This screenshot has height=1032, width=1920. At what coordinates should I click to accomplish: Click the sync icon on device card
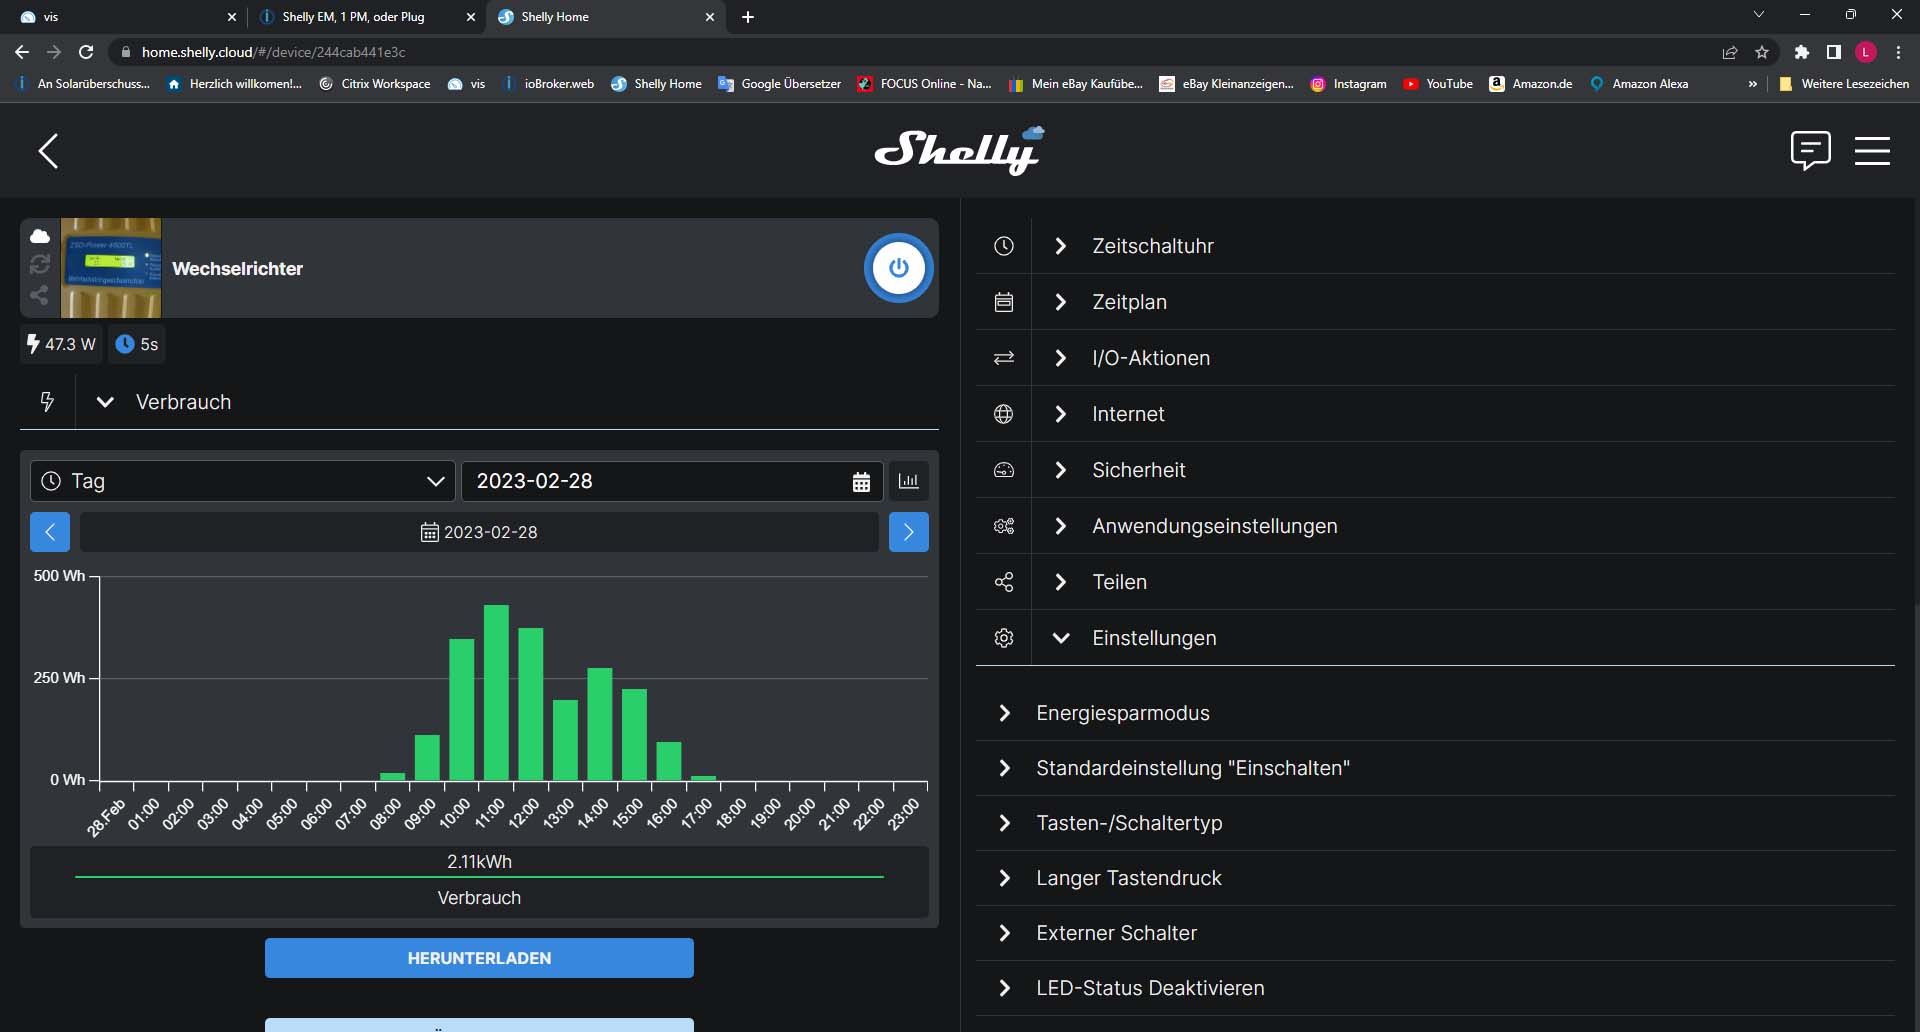click(x=40, y=264)
